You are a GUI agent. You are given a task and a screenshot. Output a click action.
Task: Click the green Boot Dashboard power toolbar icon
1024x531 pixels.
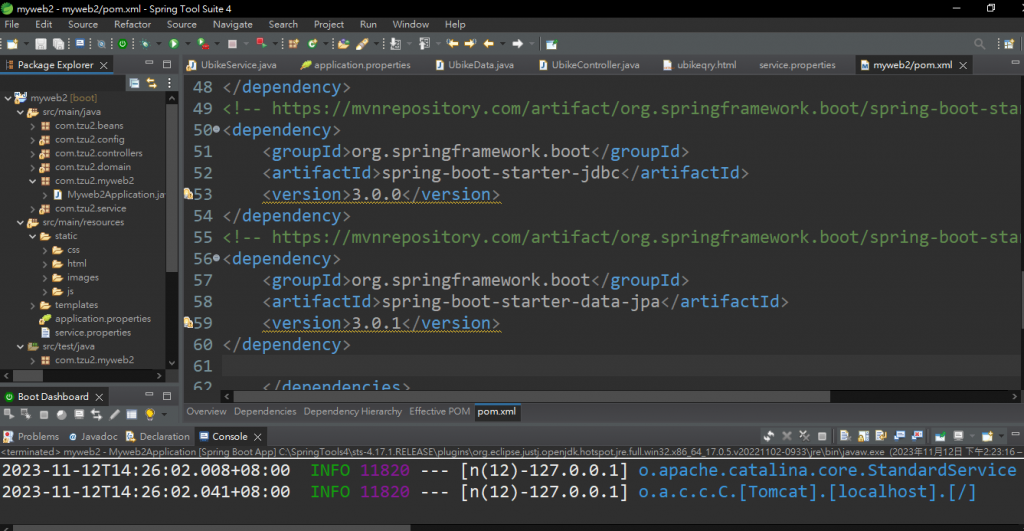123,44
